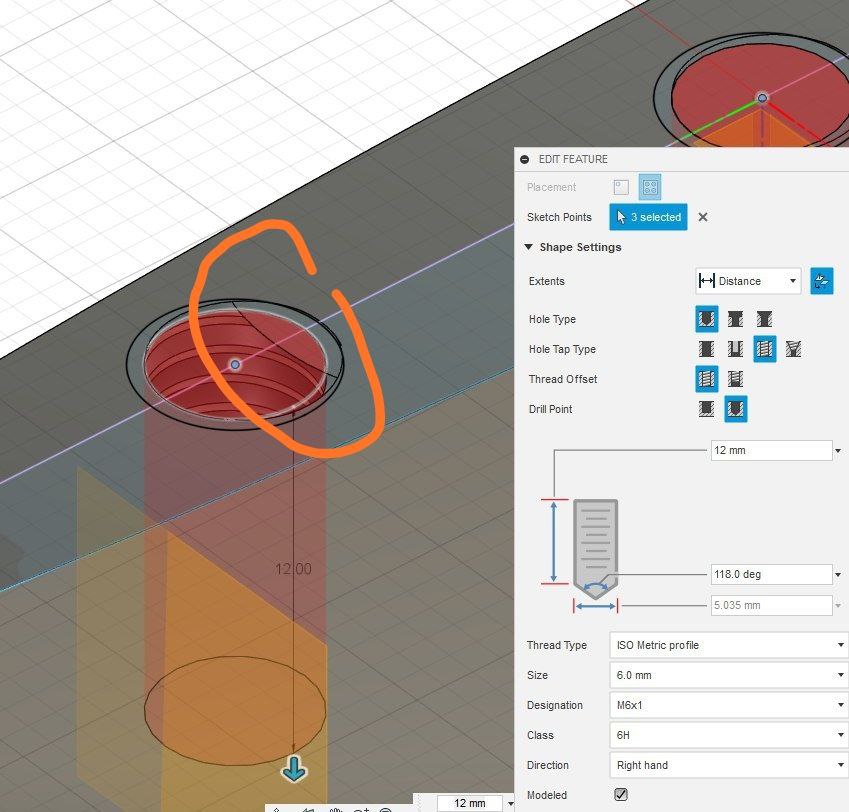
Task: Select Full thread offset option
Action: point(706,379)
